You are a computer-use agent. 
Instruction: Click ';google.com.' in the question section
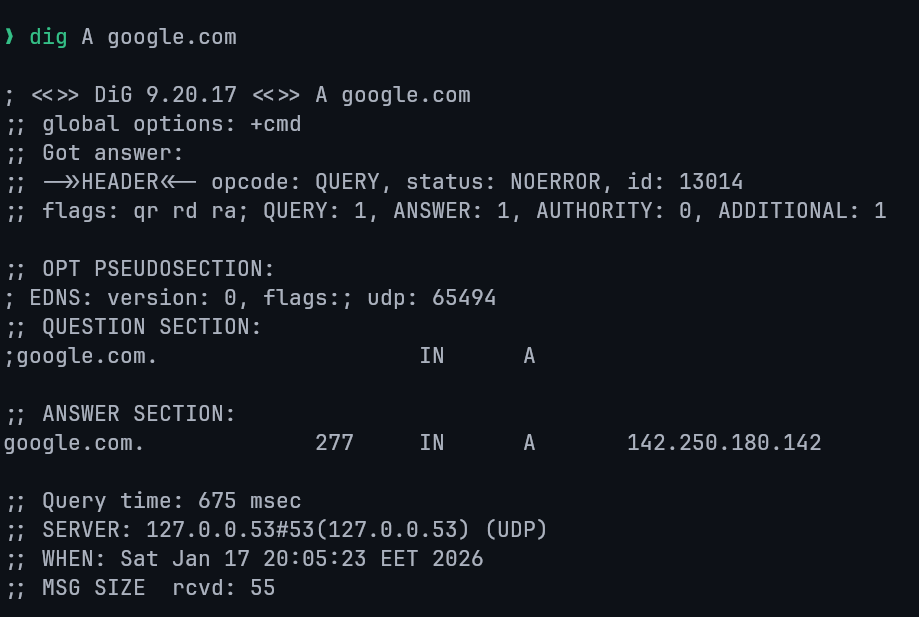point(81,356)
